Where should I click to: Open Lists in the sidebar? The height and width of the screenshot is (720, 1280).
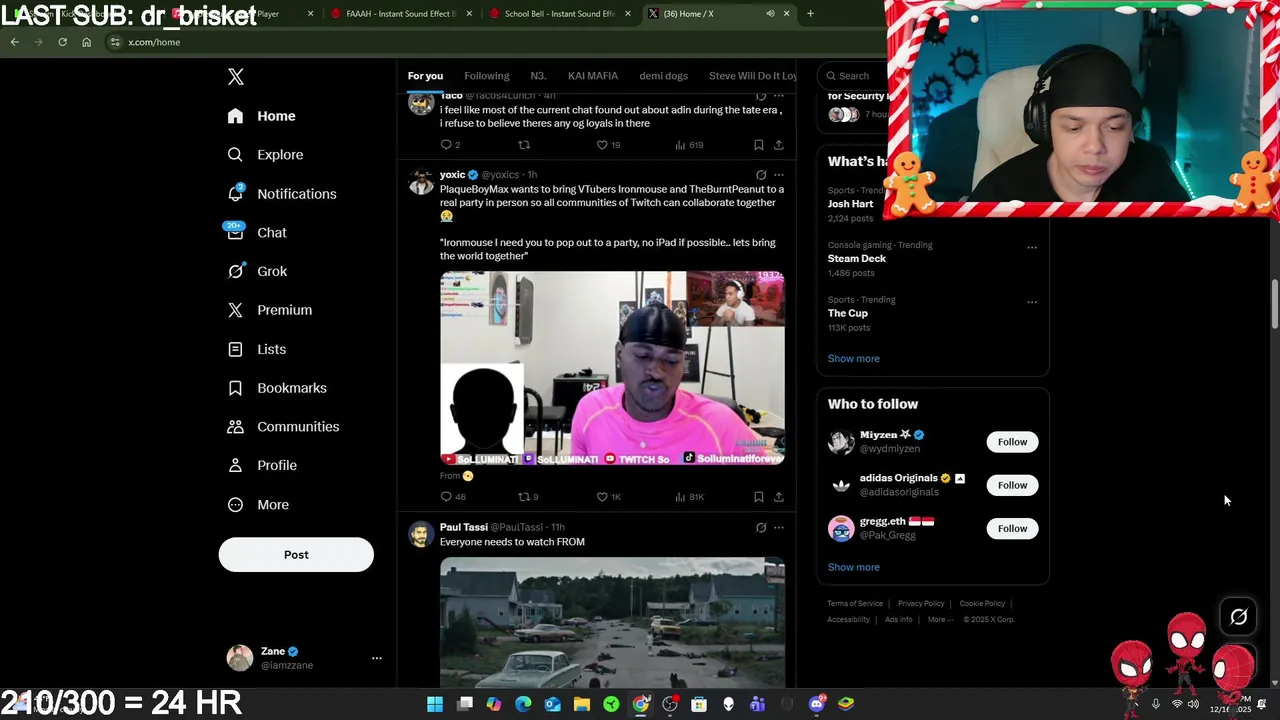(256, 349)
